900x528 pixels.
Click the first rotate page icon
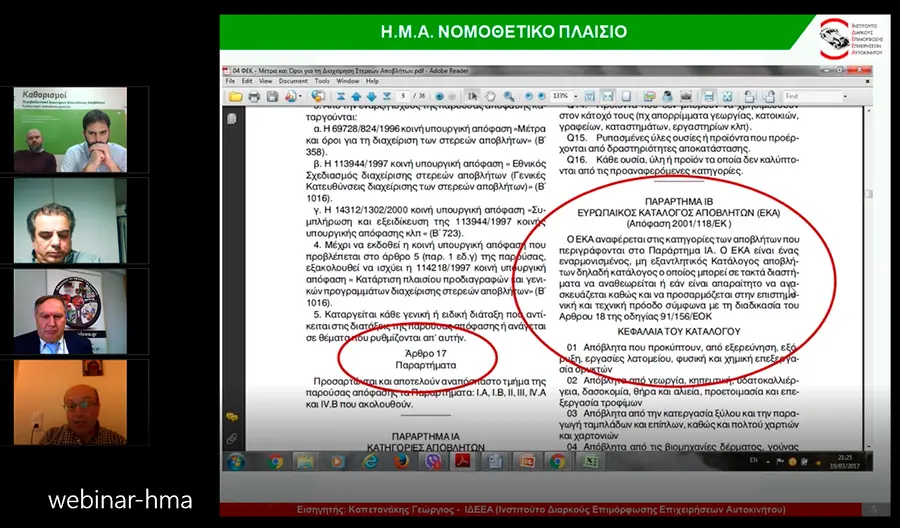[750, 96]
